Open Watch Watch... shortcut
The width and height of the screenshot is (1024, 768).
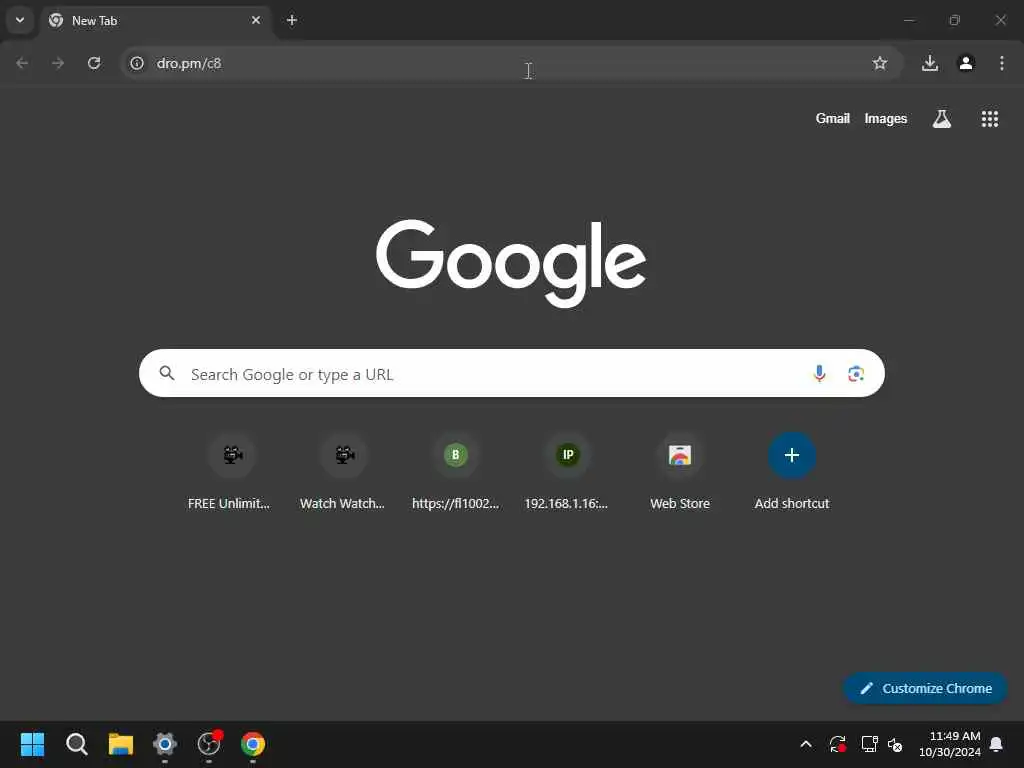342,472
